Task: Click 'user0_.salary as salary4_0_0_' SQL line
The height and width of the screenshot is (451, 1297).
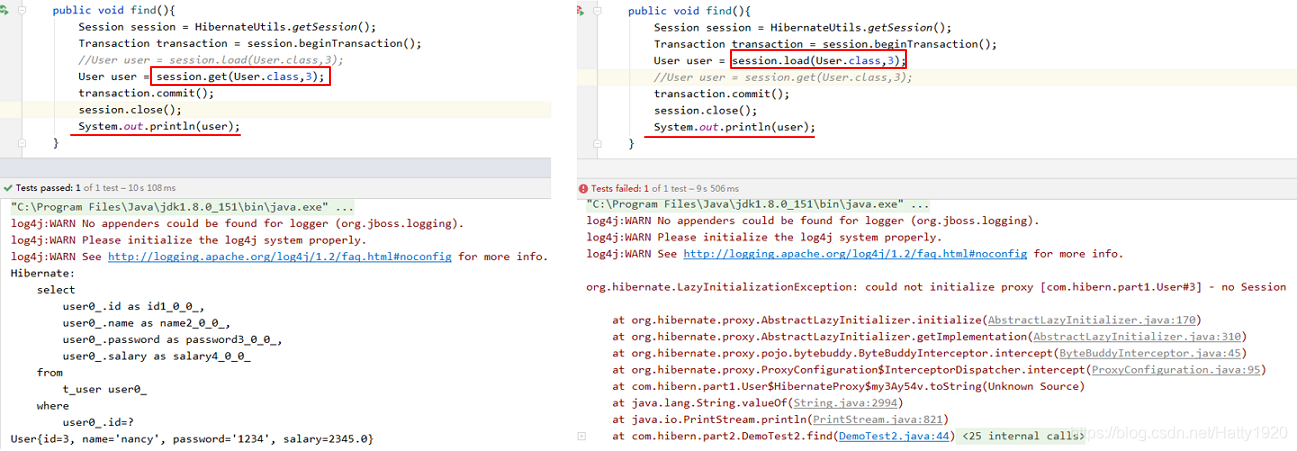Action: (156, 356)
